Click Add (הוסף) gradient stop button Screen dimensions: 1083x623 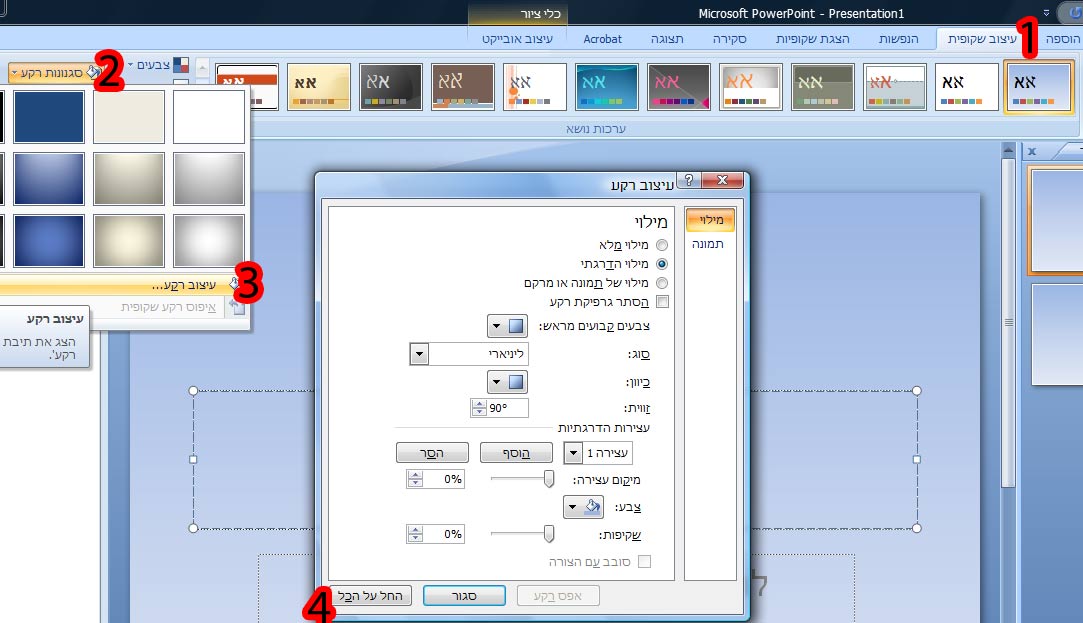click(x=516, y=453)
